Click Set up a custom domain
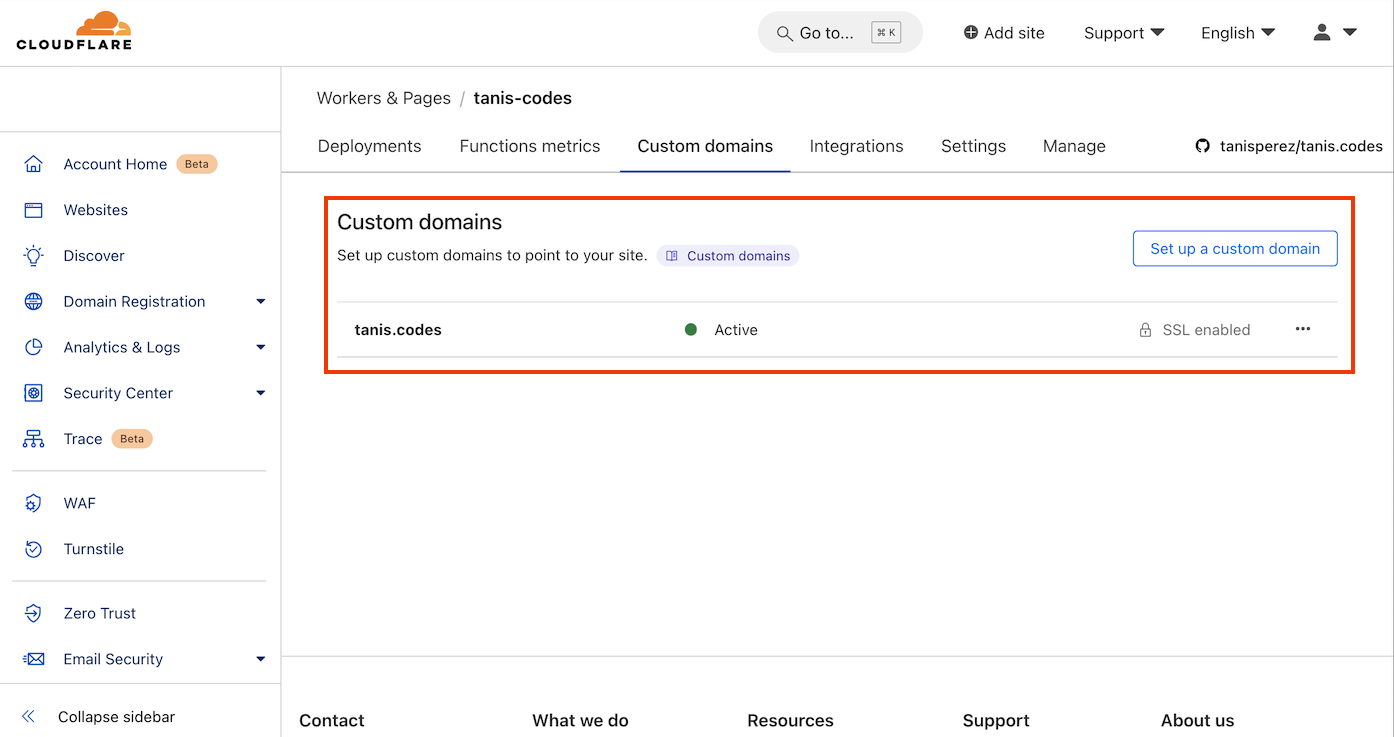Viewport: 1394px width, 737px height. click(x=1234, y=248)
